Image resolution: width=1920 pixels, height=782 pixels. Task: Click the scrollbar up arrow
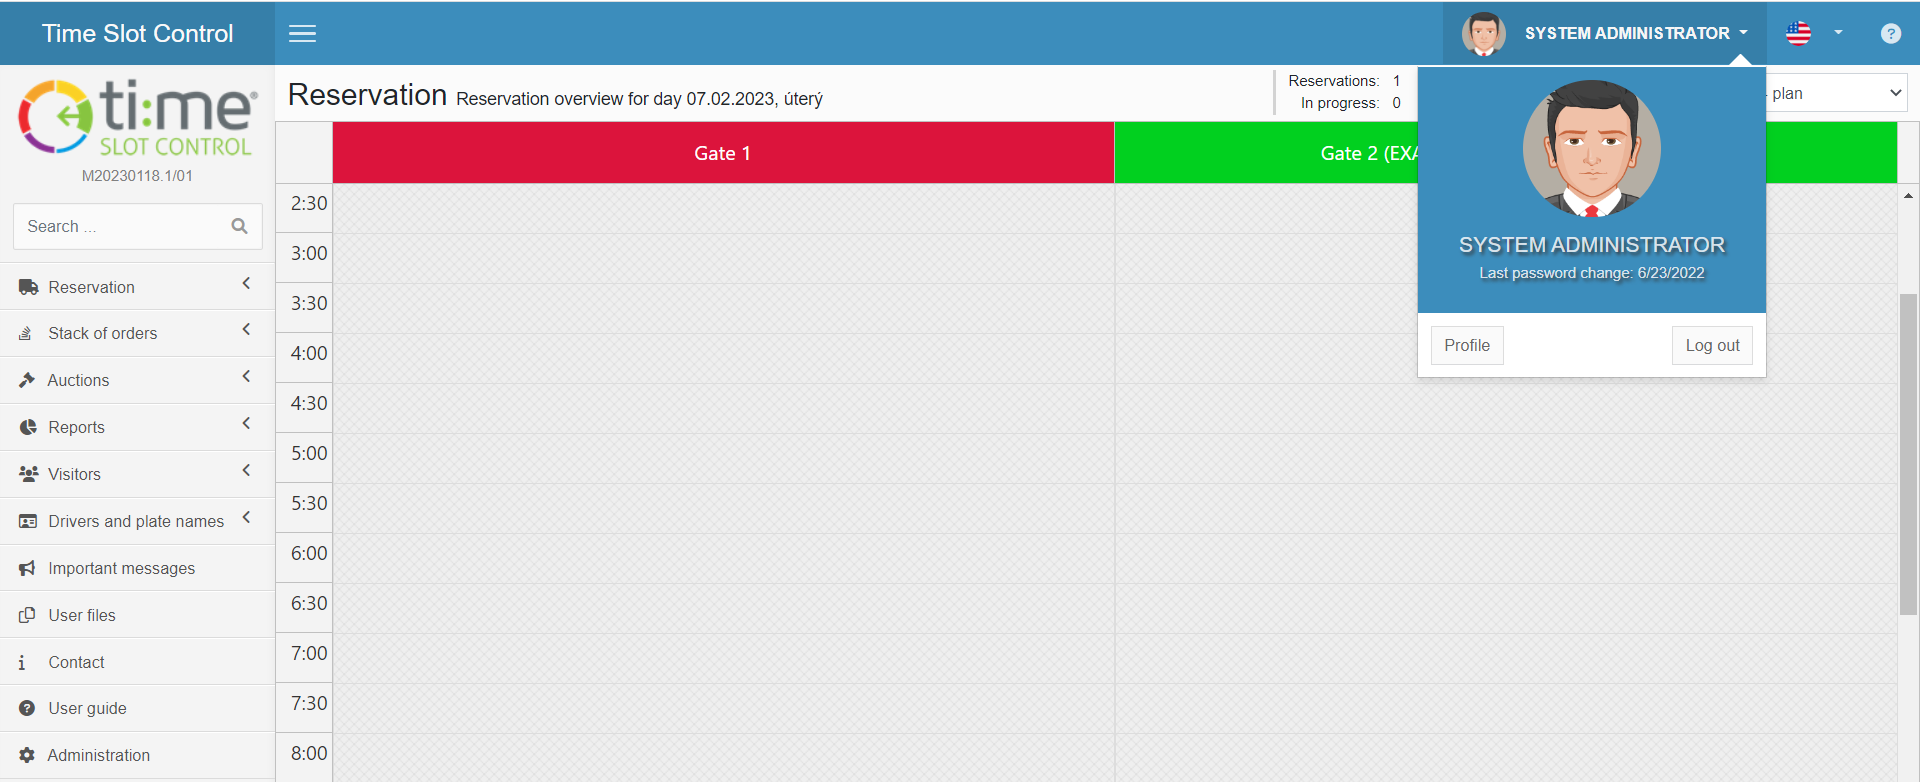[1908, 196]
